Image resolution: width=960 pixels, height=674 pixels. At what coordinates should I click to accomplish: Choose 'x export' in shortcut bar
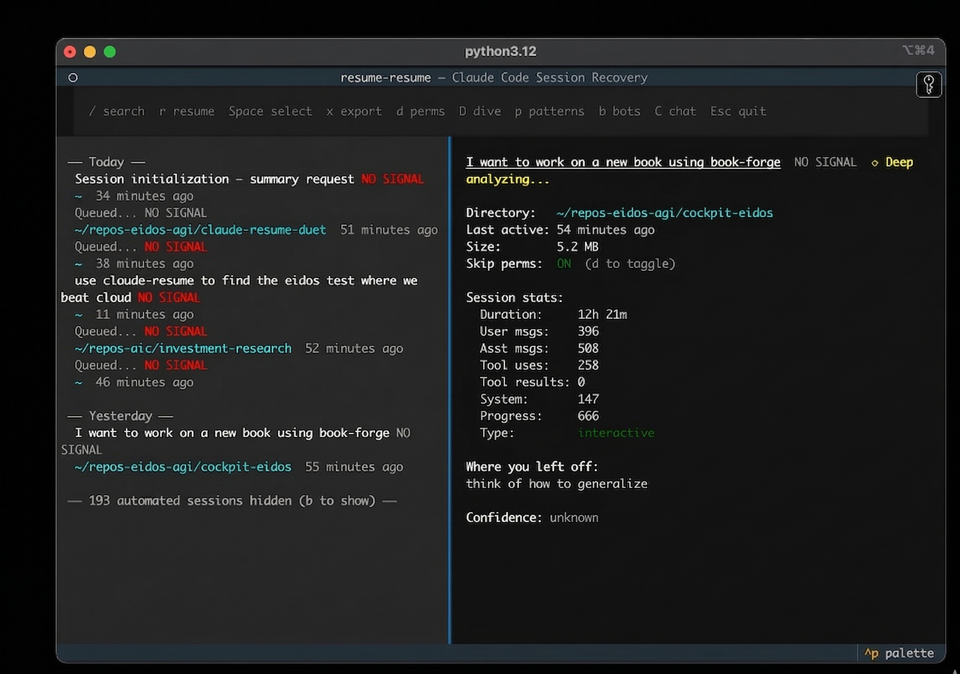click(354, 111)
